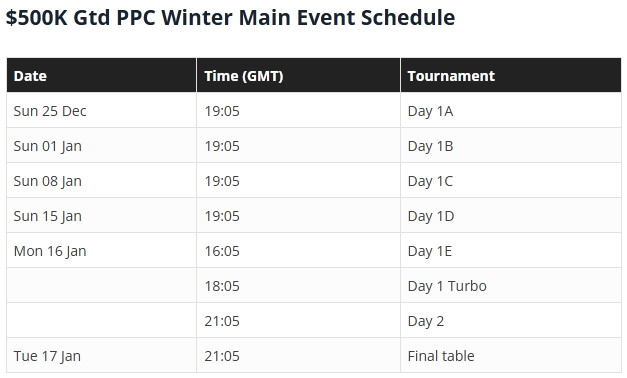
Task: Click the Sun 08 Jan date cell
Action: [x=102, y=180]
